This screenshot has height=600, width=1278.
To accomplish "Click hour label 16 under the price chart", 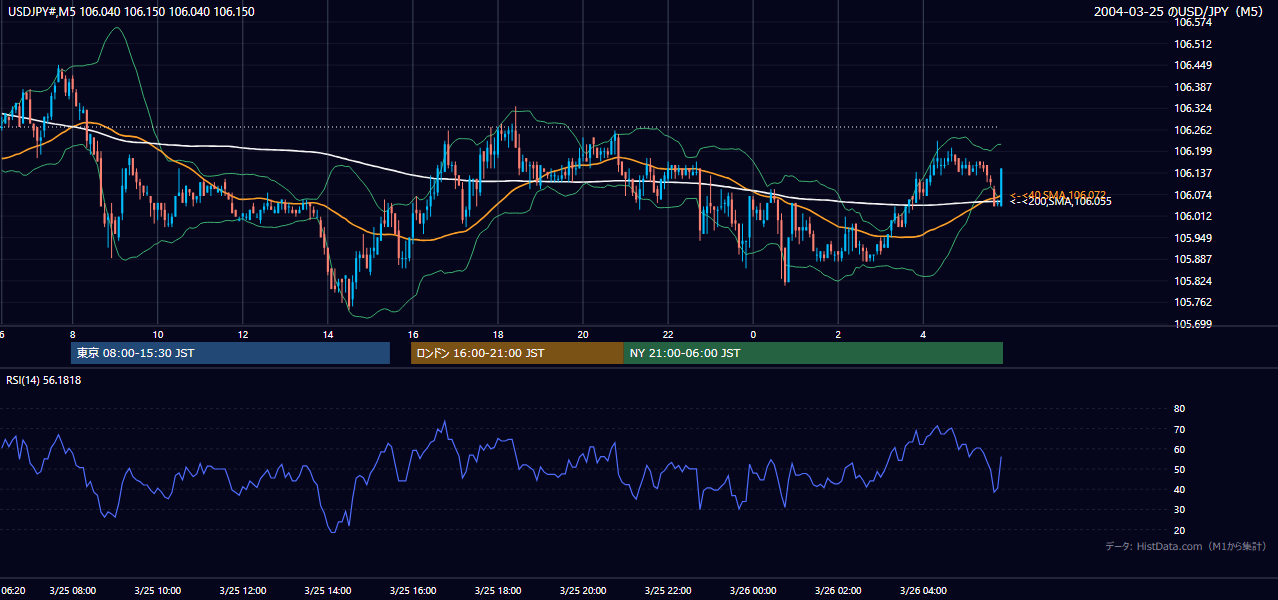I will (412, 334).
